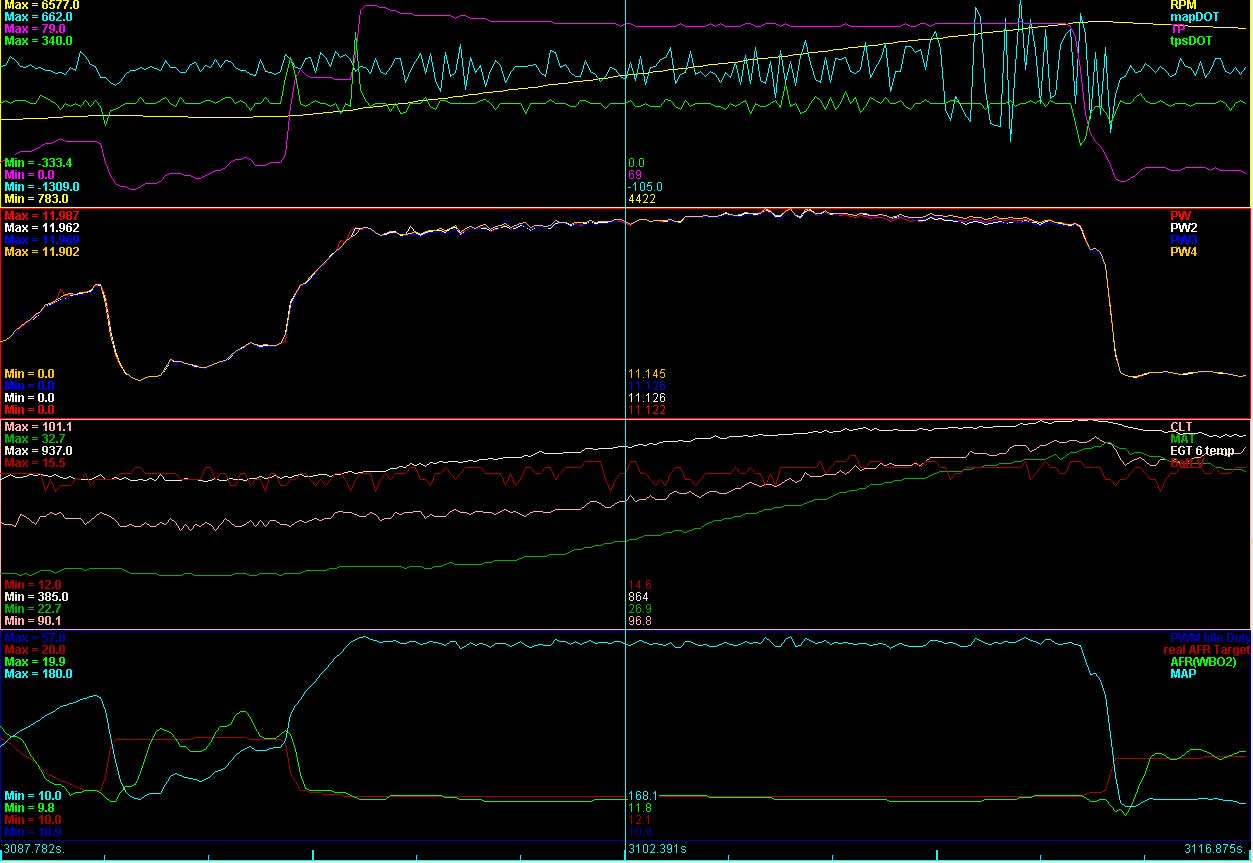Viewport: 1253px width, 863px height.
Task: Click the Min = 783.0 RPM readout
Action: [39, 198]
